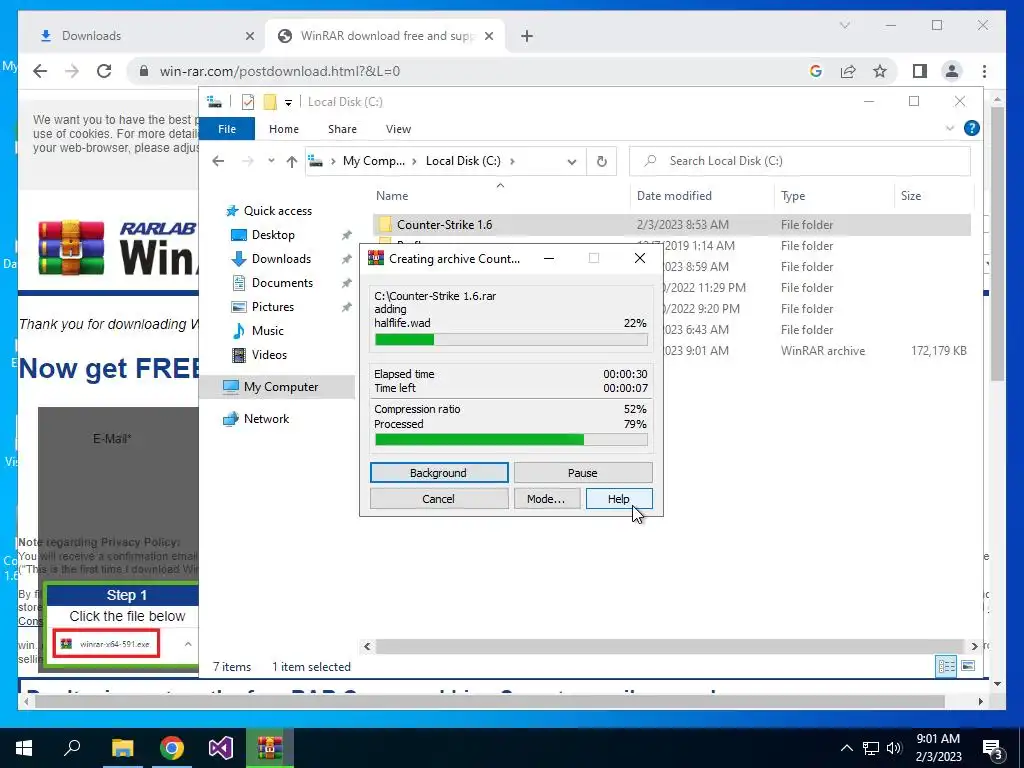Screen dimensions: 1024x768
Task: Open Windows Start menu
Action: pos(24,748)
